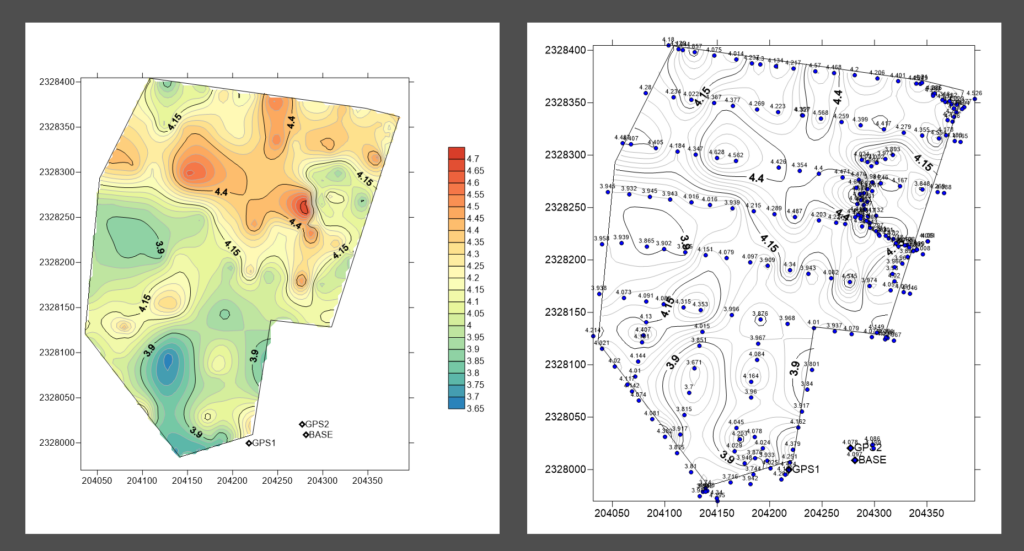Click the GPS2 diamond marker on the colored map
Image resolution: width=1024 pixels, height=551 pixels.
302,424
